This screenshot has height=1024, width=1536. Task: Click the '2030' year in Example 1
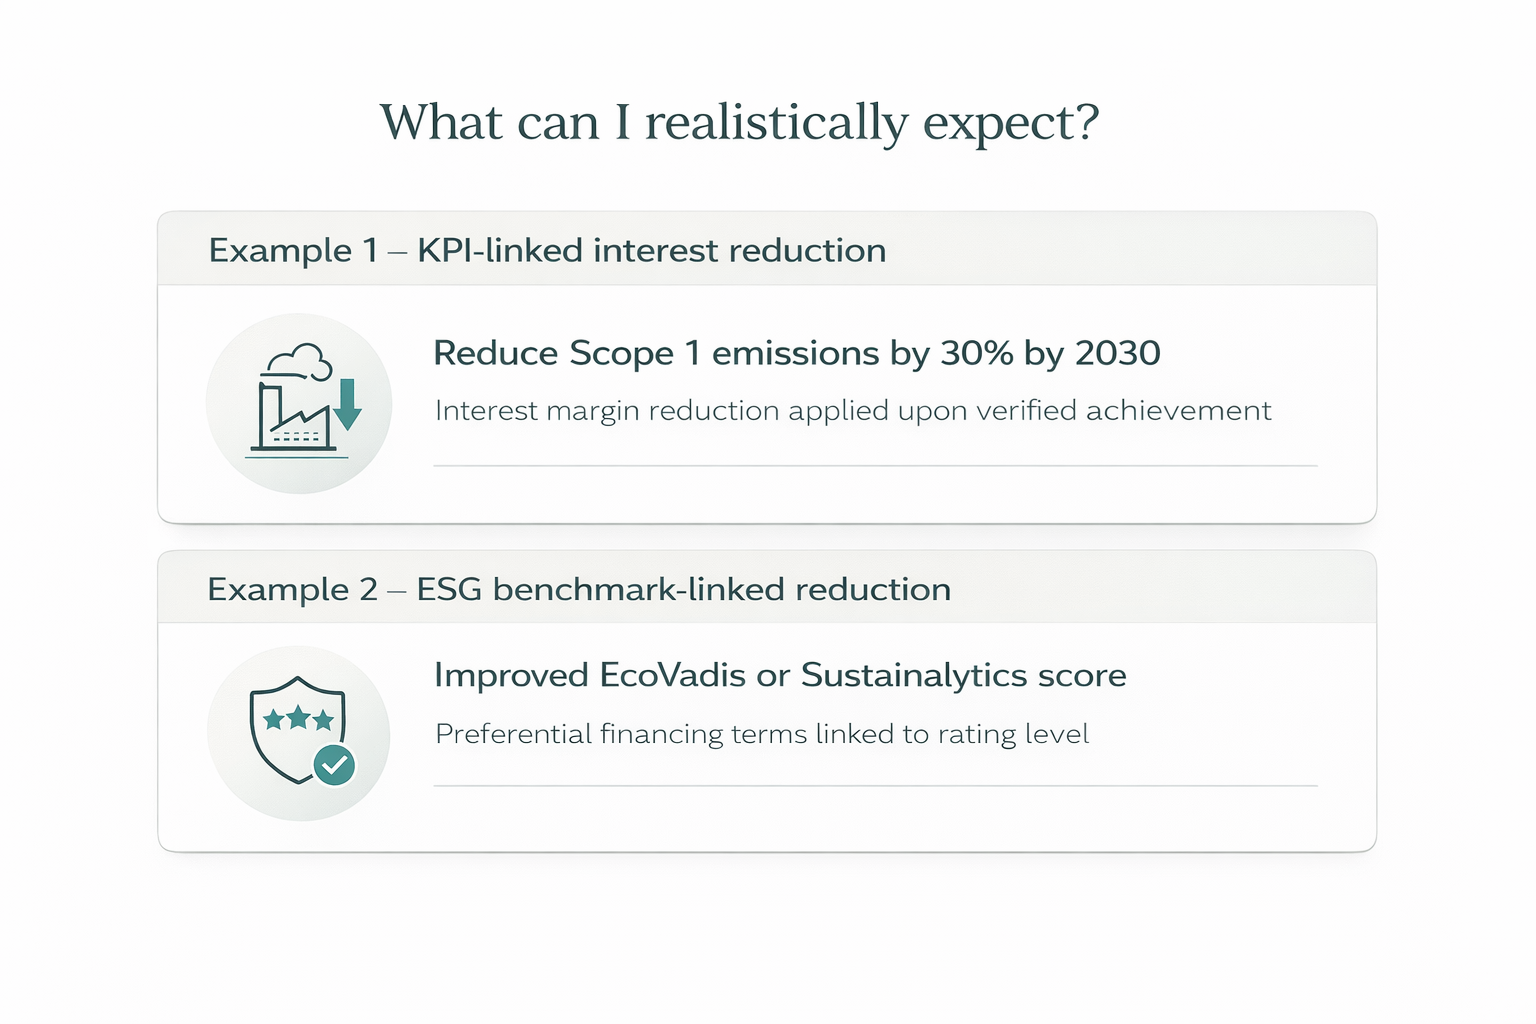coord(1117,353)
